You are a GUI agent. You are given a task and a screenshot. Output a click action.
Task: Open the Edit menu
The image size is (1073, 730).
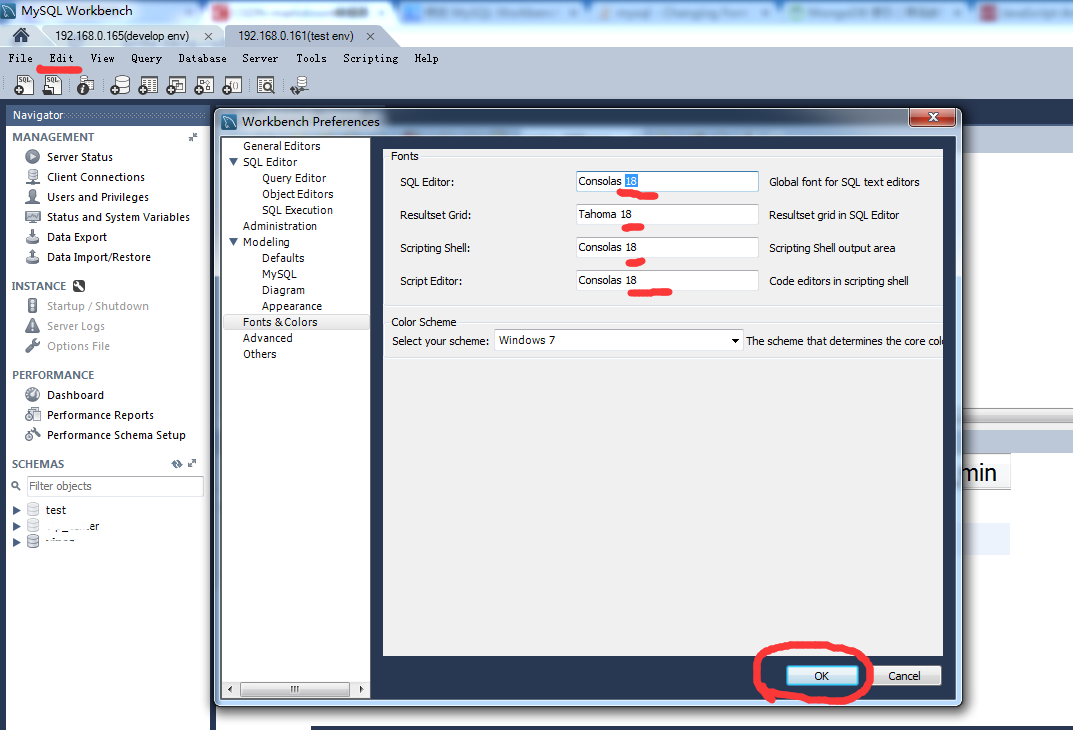pyautogui.click(x=61, y=58)
